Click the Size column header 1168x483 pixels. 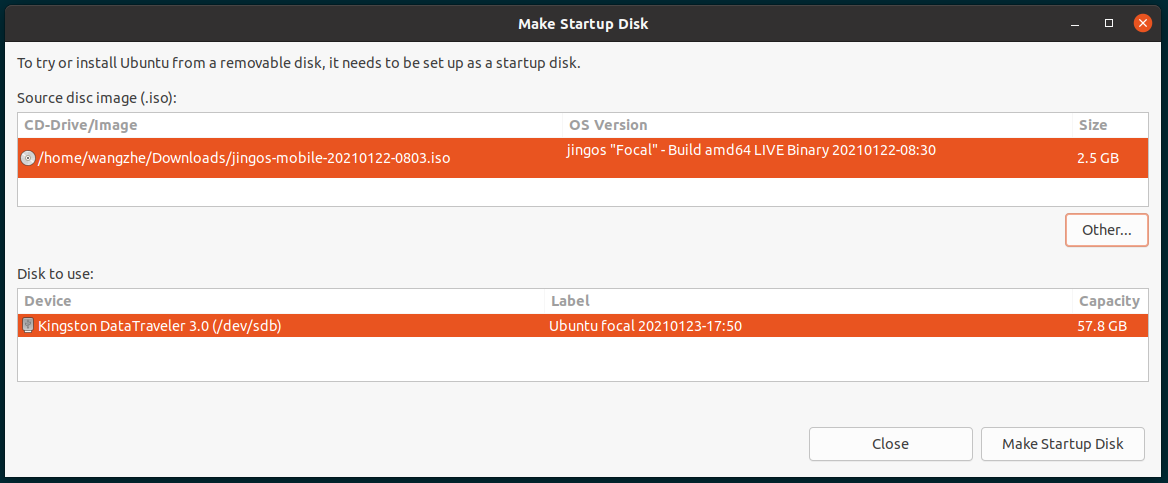click(x=1092, y=125)
